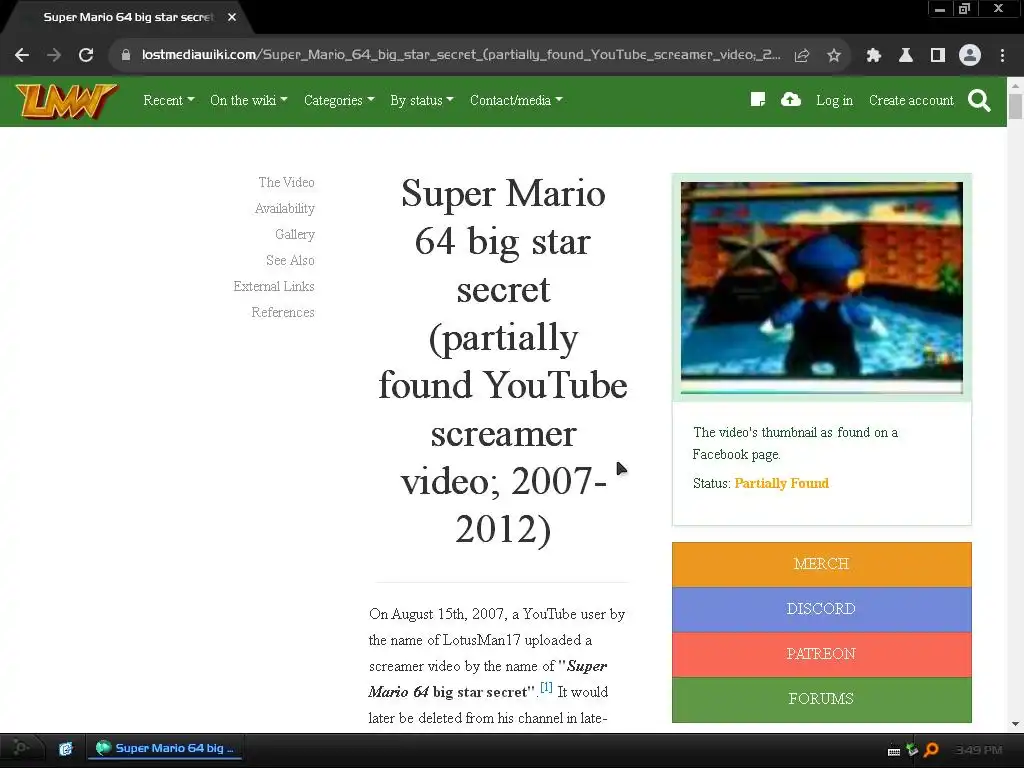Open the side panel icon
The image size is (1024, 768).
938,56
